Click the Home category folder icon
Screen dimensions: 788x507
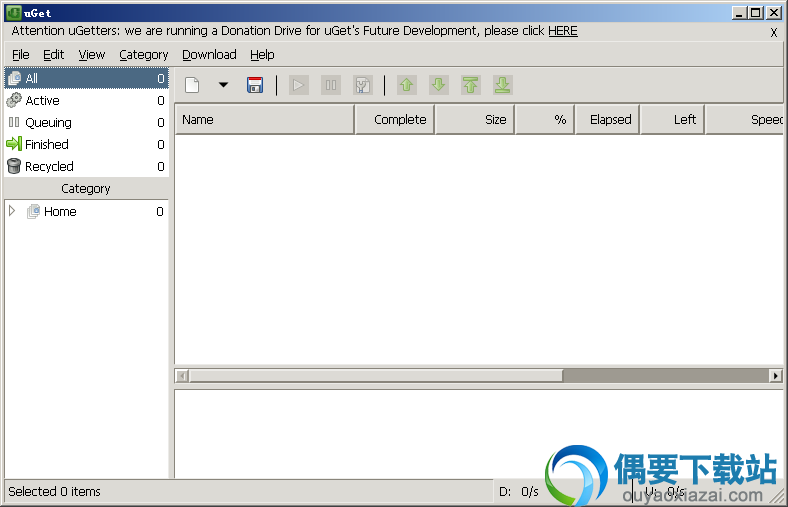point(33,211)
